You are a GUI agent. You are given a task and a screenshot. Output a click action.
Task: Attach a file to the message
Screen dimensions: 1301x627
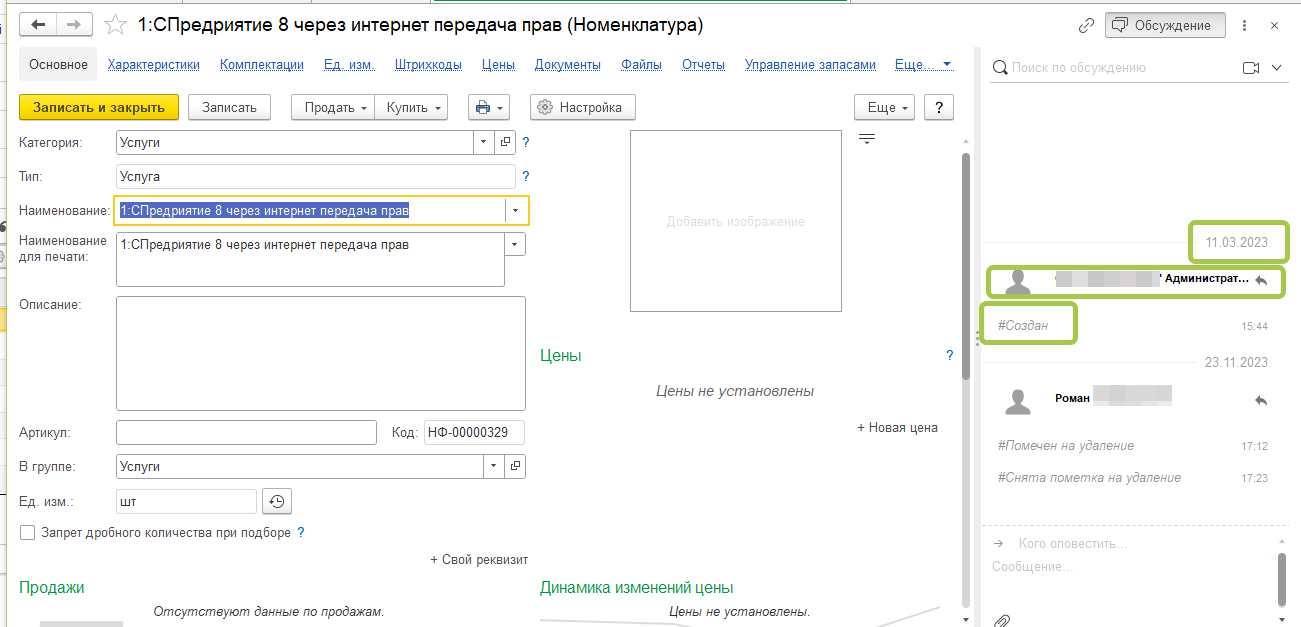pyautogui.click(x=1001, y=620)
